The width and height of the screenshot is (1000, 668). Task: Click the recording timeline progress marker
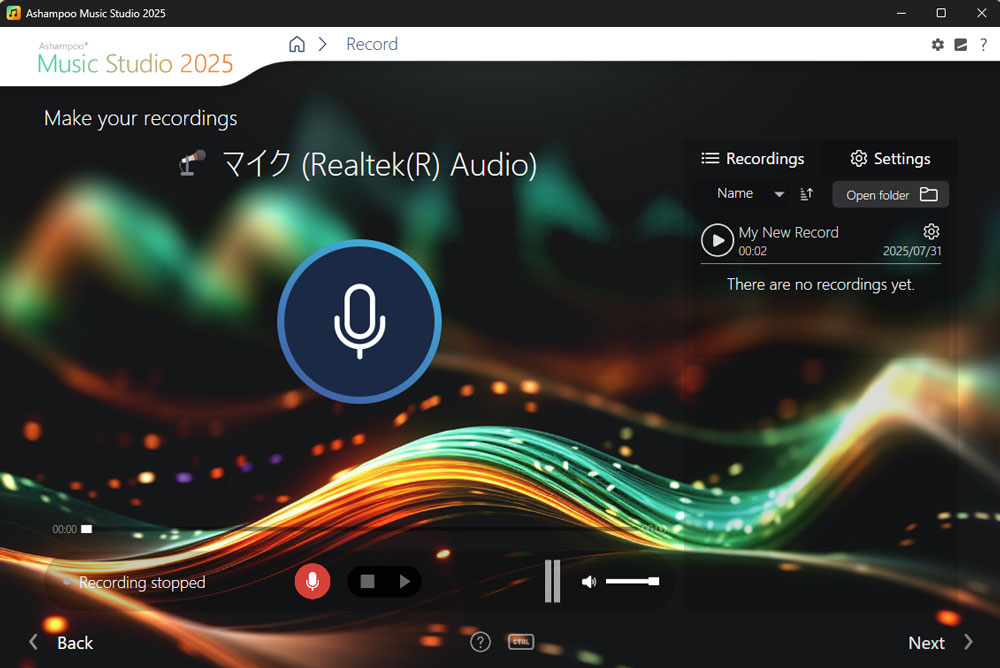click(87, 529)
